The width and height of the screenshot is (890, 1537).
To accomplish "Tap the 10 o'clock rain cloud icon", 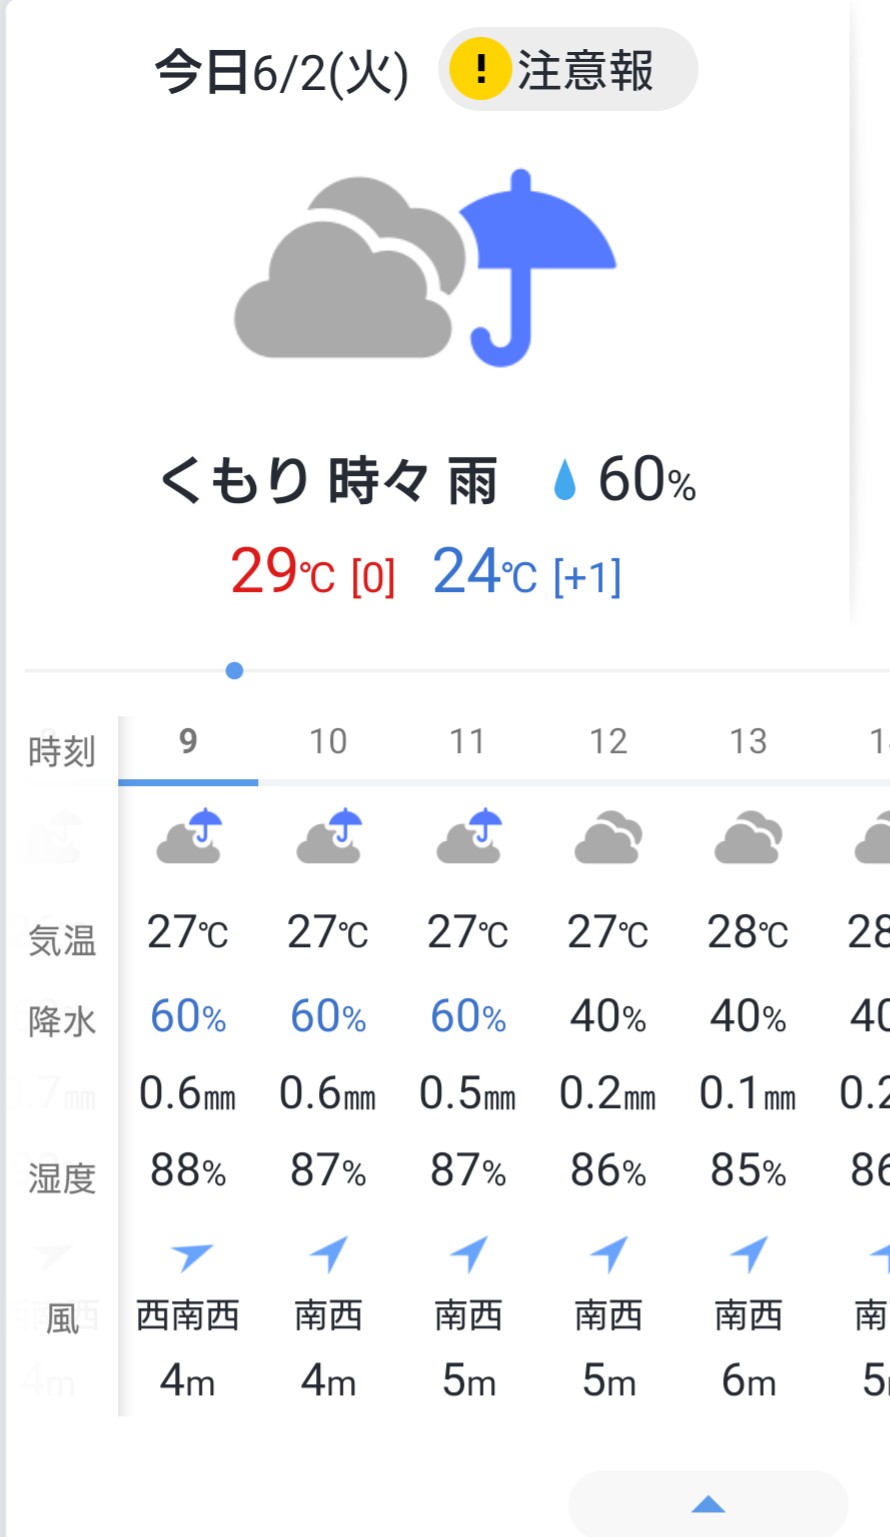I will point(329,836).
